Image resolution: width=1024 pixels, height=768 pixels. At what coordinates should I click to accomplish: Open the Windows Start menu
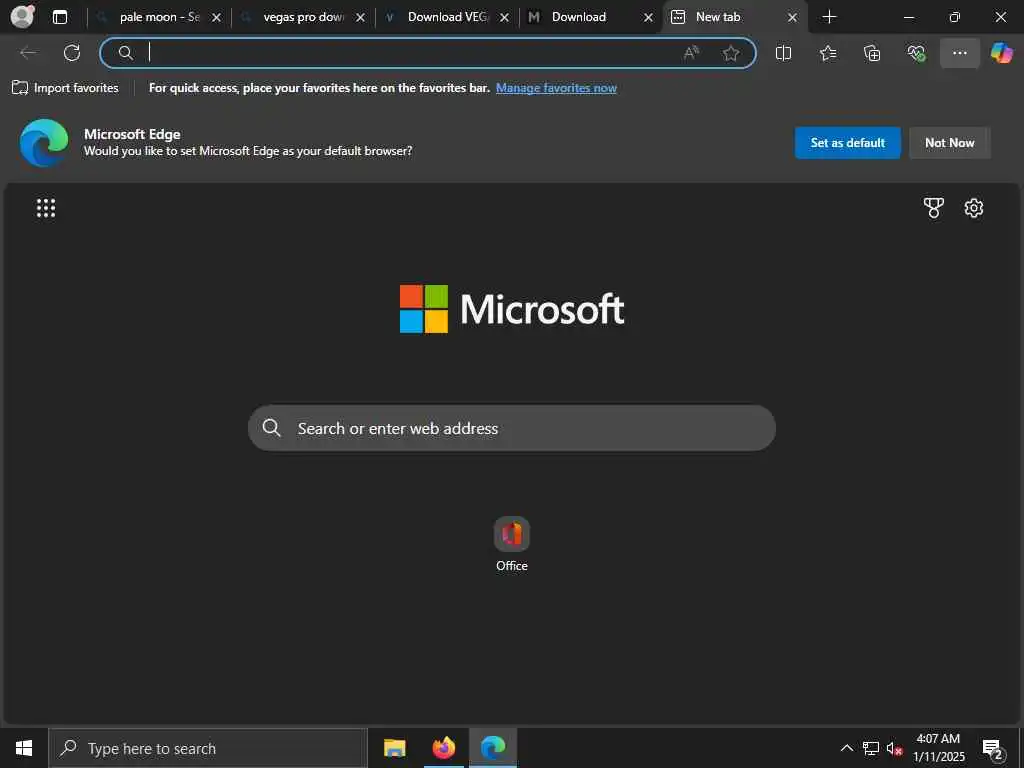(24, 748)
